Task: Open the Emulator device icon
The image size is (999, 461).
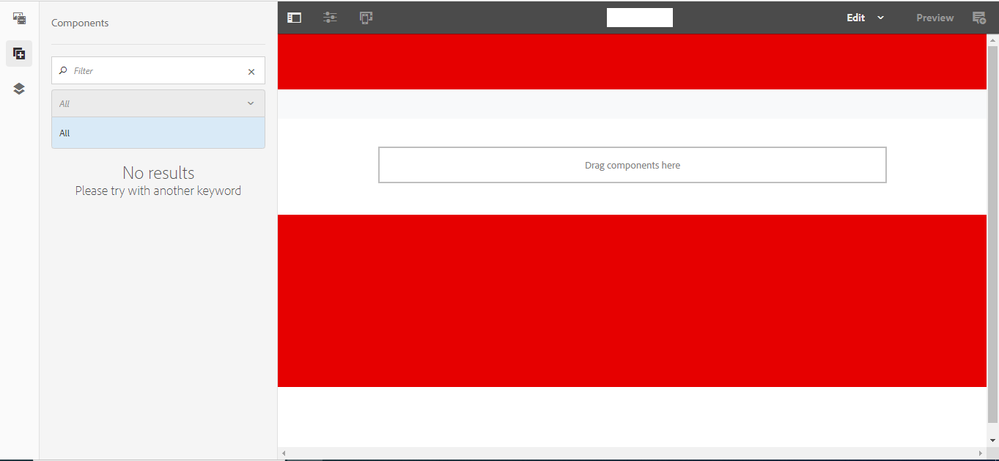Action: click(x=366, y=18)
